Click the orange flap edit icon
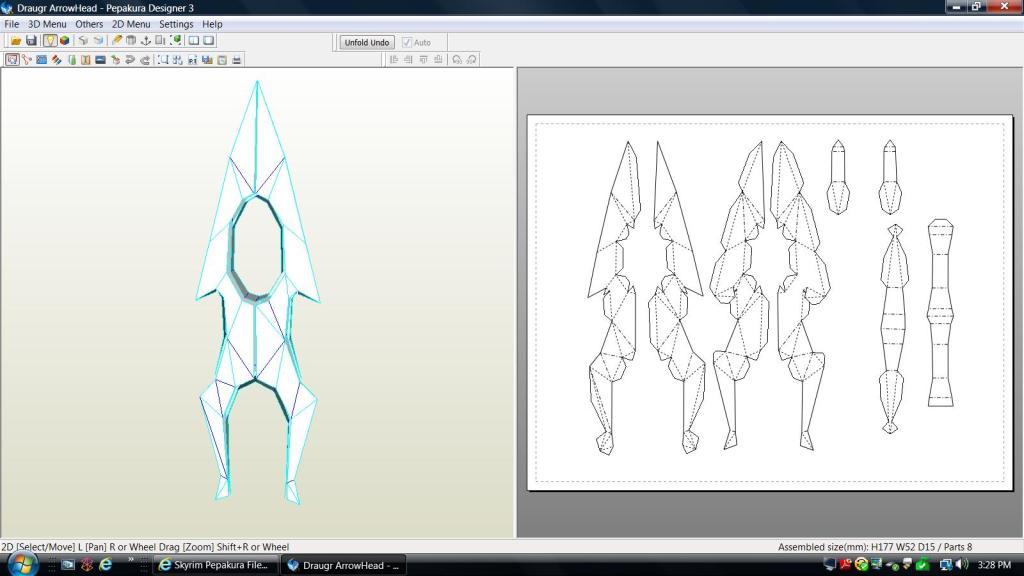 [86, 59]
